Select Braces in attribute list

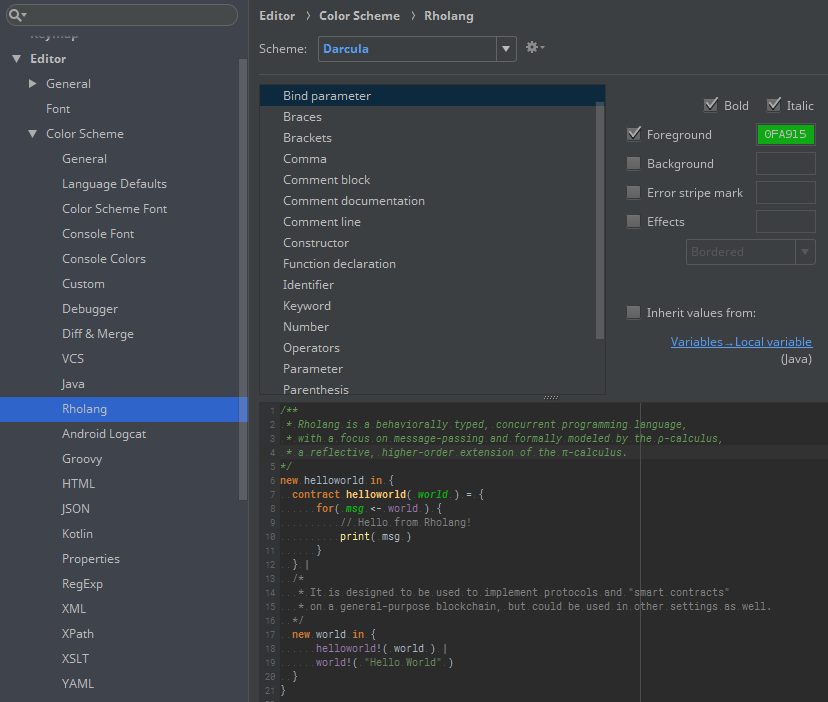428,117
